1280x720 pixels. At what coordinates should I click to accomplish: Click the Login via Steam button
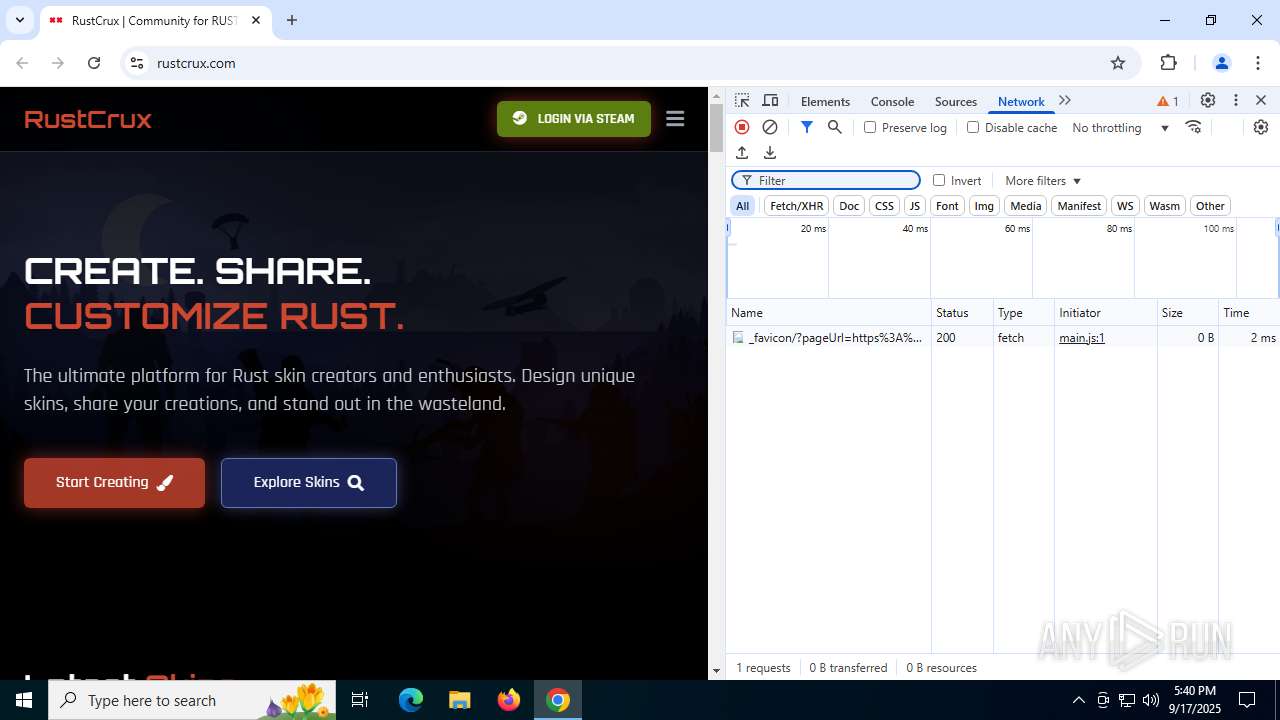coord(574,119)
